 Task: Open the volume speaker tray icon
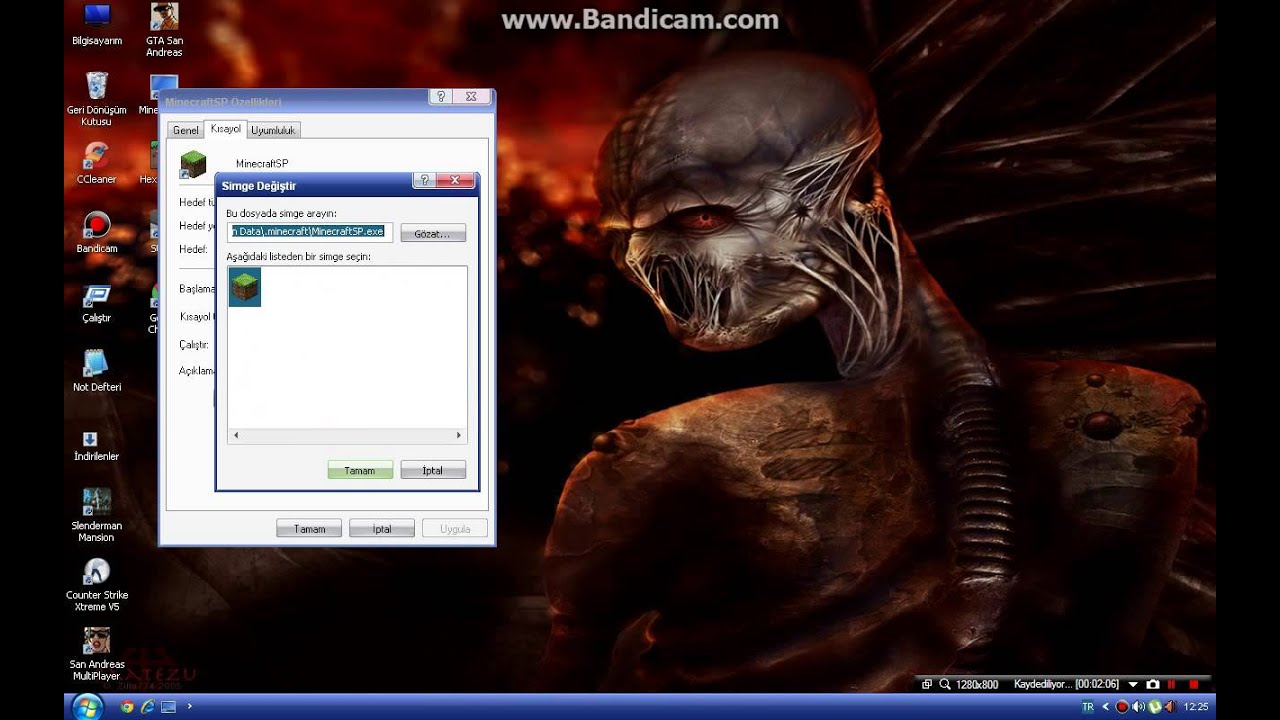1138,707
